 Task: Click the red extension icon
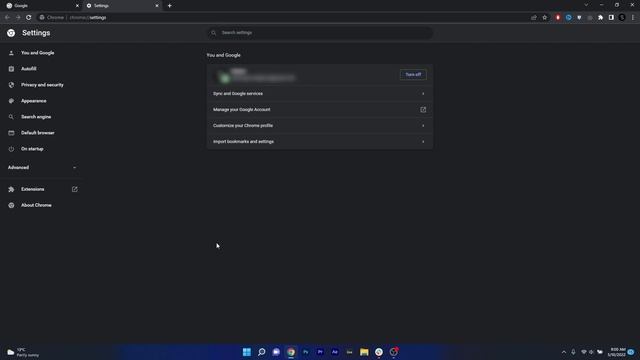click(558, 18)
